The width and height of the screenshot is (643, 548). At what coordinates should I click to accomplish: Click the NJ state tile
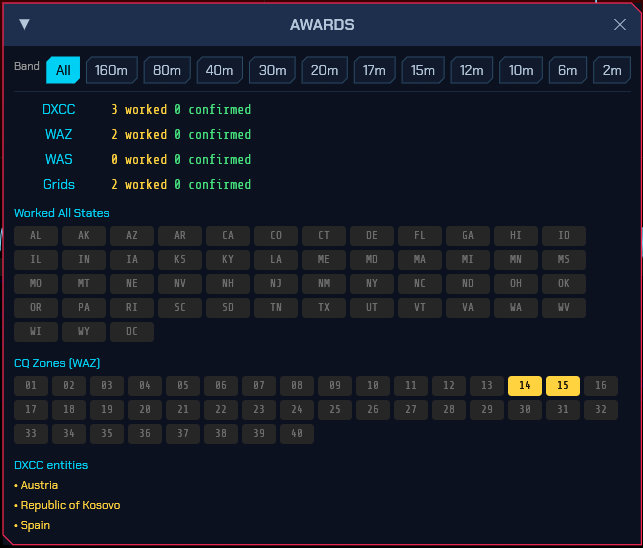click(x=276, y=283)
